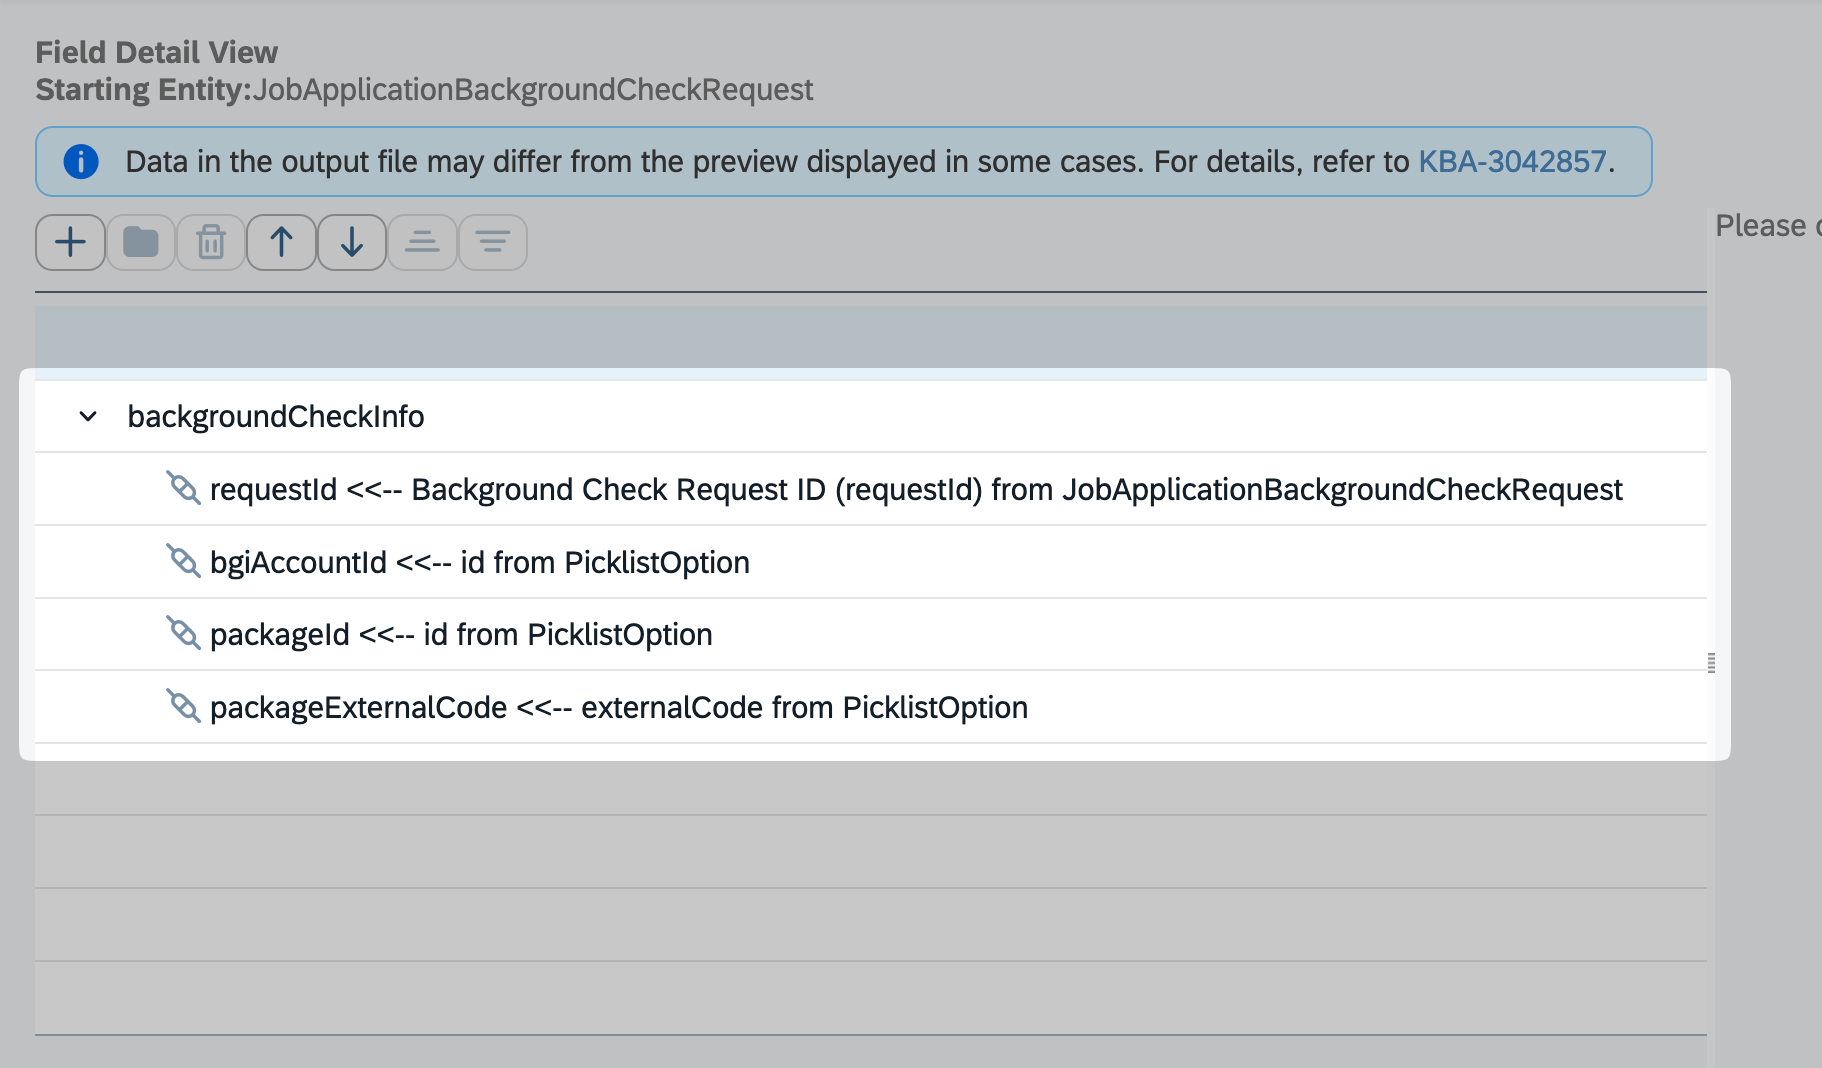The image size is (1822, 1068).
Task: Click the up arrow move button
Action: (282, 242)
